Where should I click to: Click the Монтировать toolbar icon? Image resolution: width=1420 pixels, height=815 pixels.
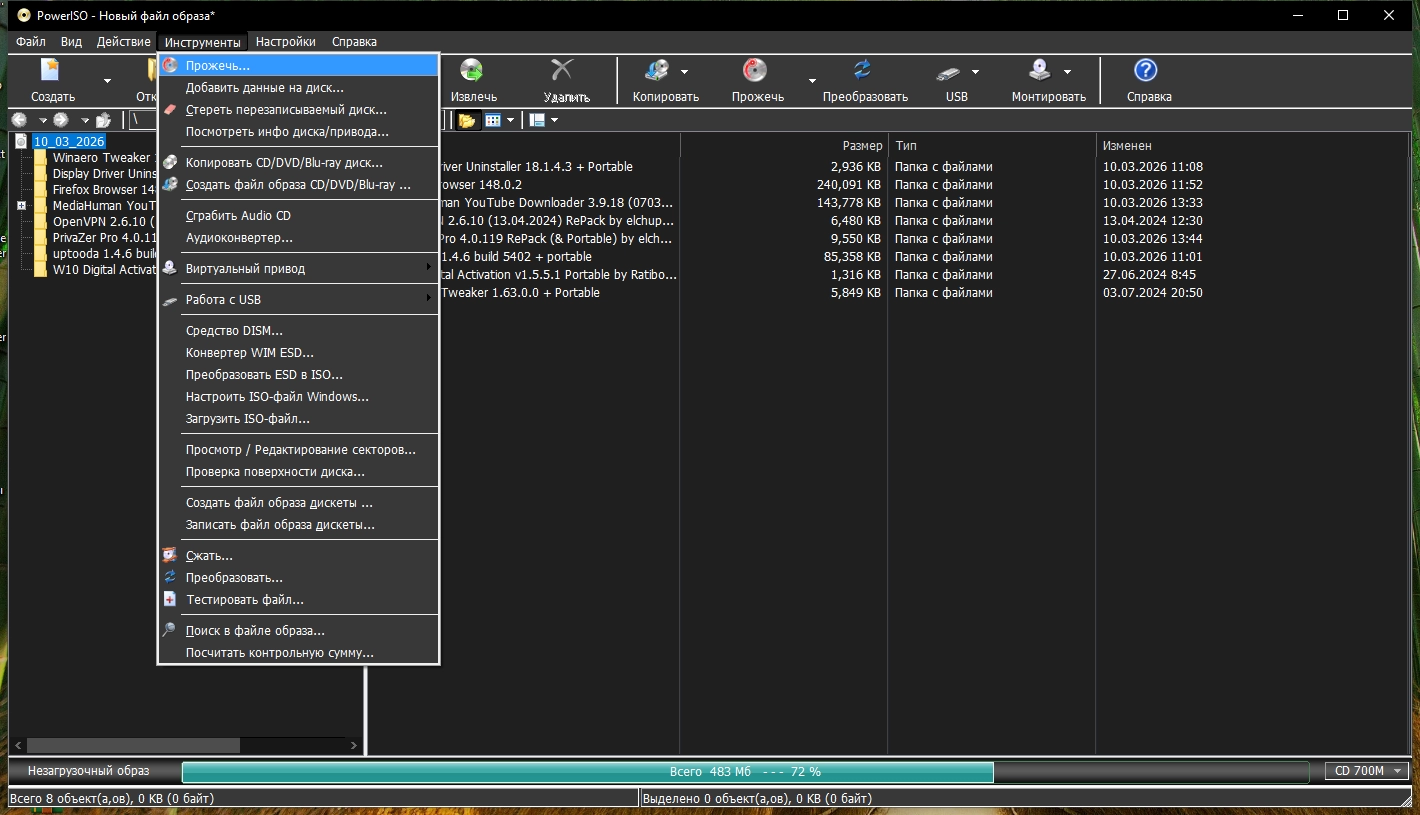coord(1041,71)
